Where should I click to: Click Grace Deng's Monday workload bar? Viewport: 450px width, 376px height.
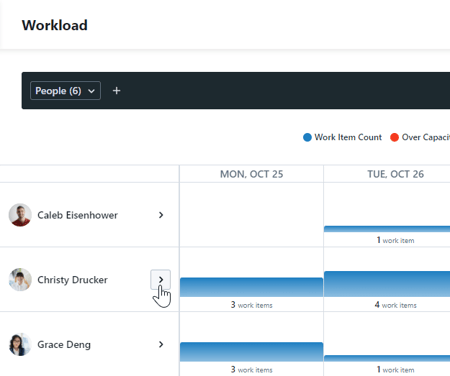click(251, 352)
